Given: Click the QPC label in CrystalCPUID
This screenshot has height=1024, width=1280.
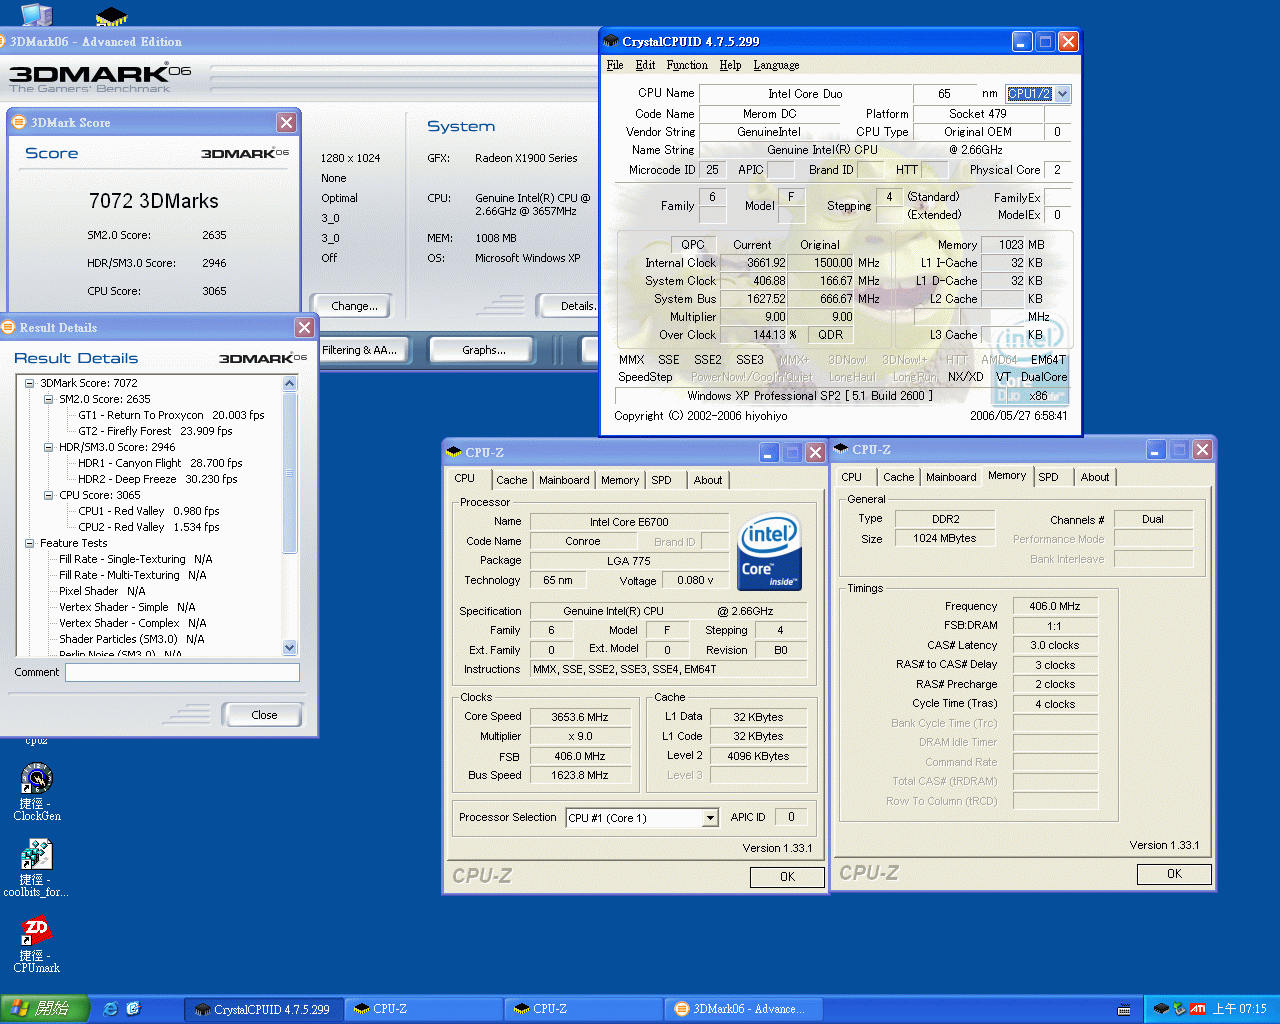Looking at the screenshot, I should coord(693,245).
